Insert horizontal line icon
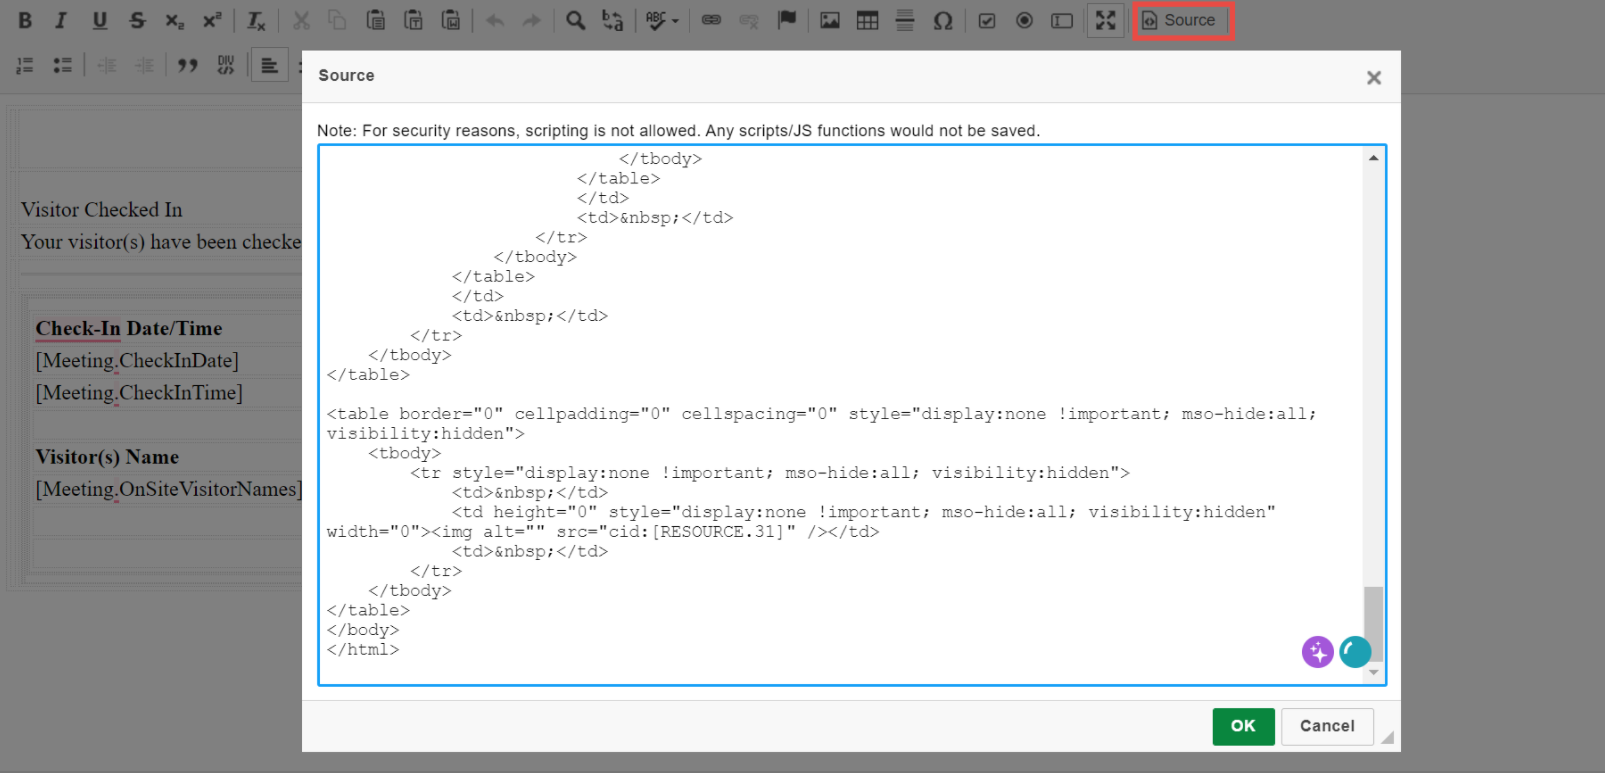Screen dimensions: 1605x773 tap(905, 20)
